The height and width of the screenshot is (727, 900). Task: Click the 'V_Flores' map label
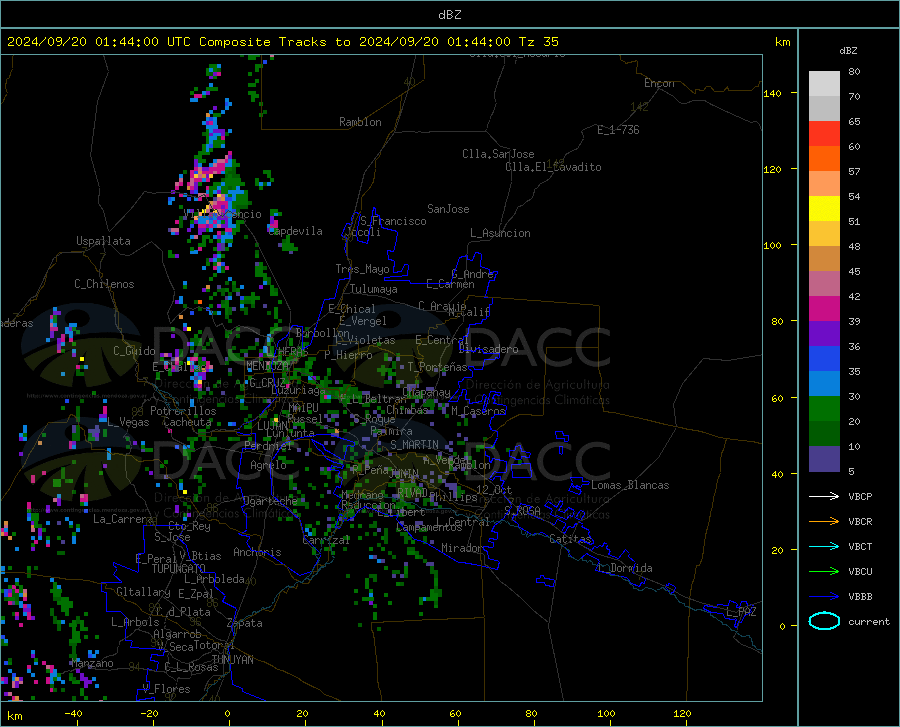[x=166, y=689]
